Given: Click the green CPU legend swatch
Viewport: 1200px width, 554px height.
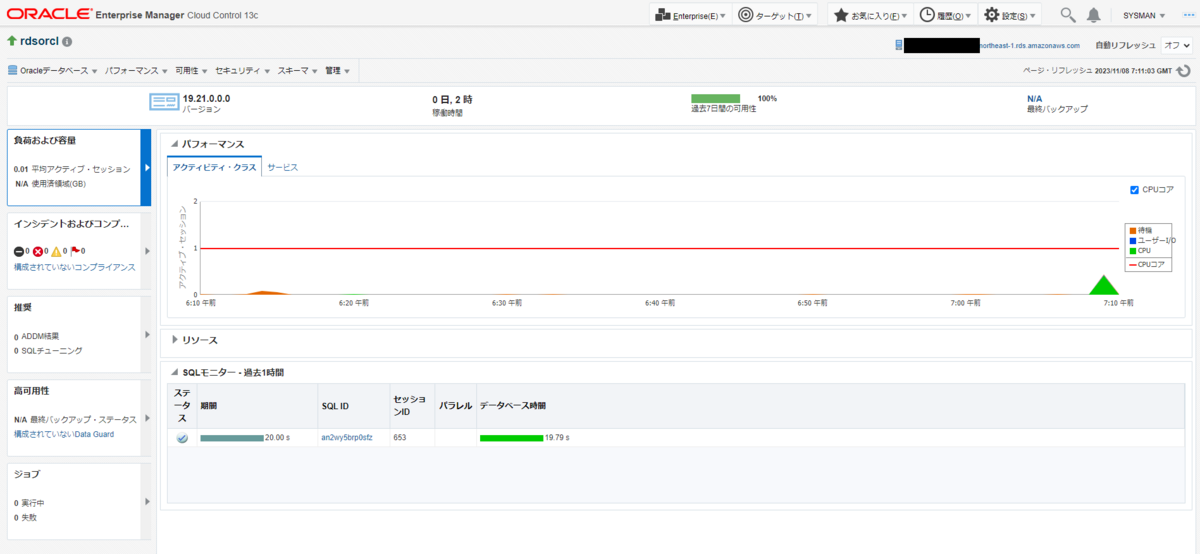Looking at the screenshot, I should pyautogui.click(x=1132, y=251).
